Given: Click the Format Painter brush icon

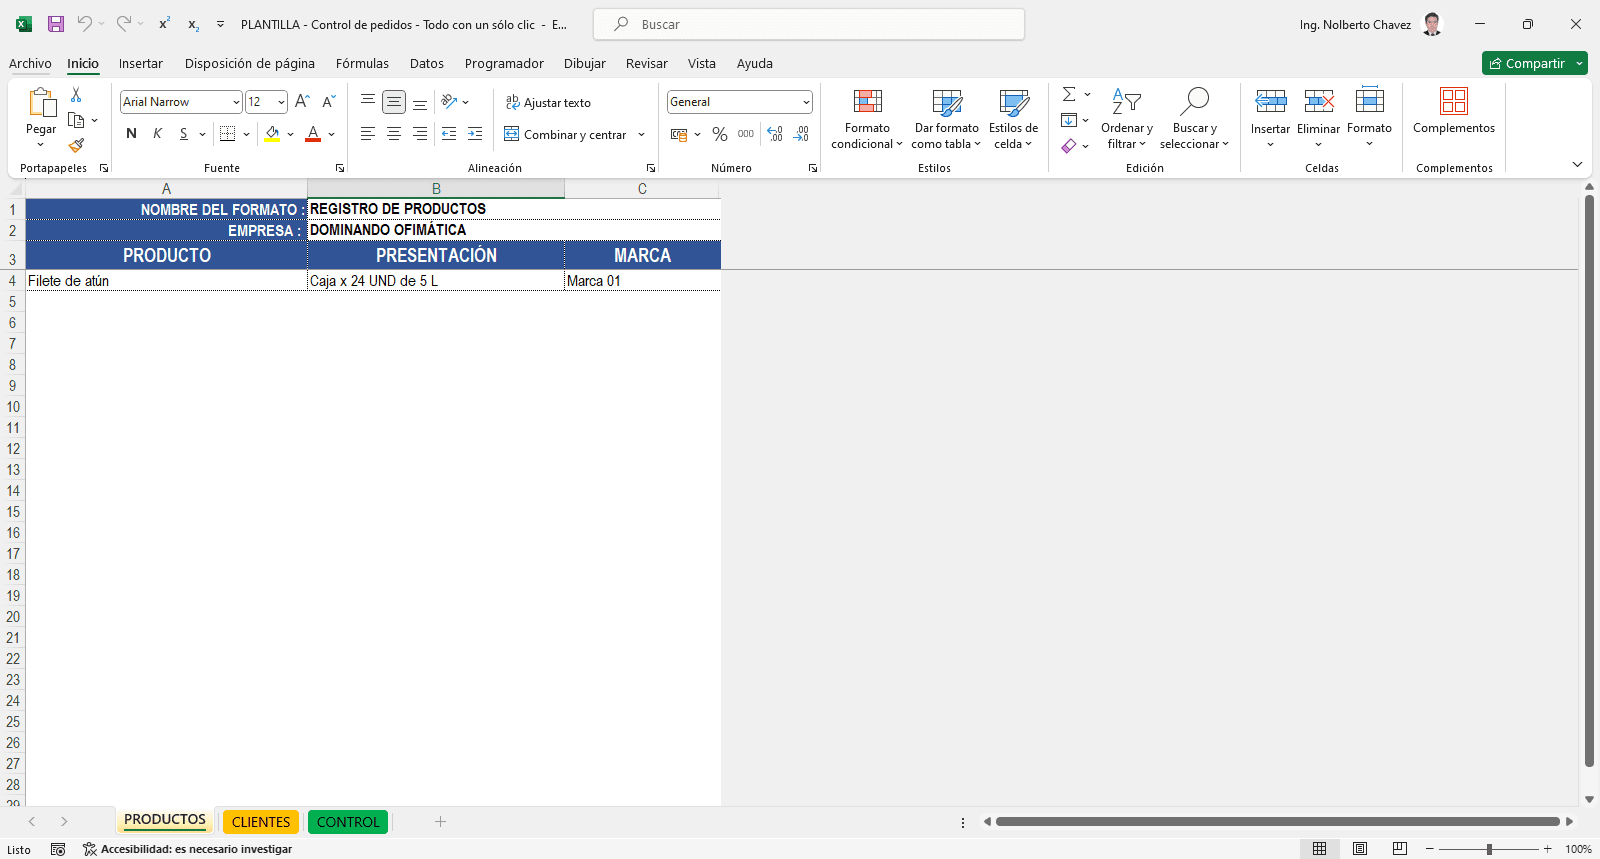Looking at the screenshot, I should (x=76, y=145).
